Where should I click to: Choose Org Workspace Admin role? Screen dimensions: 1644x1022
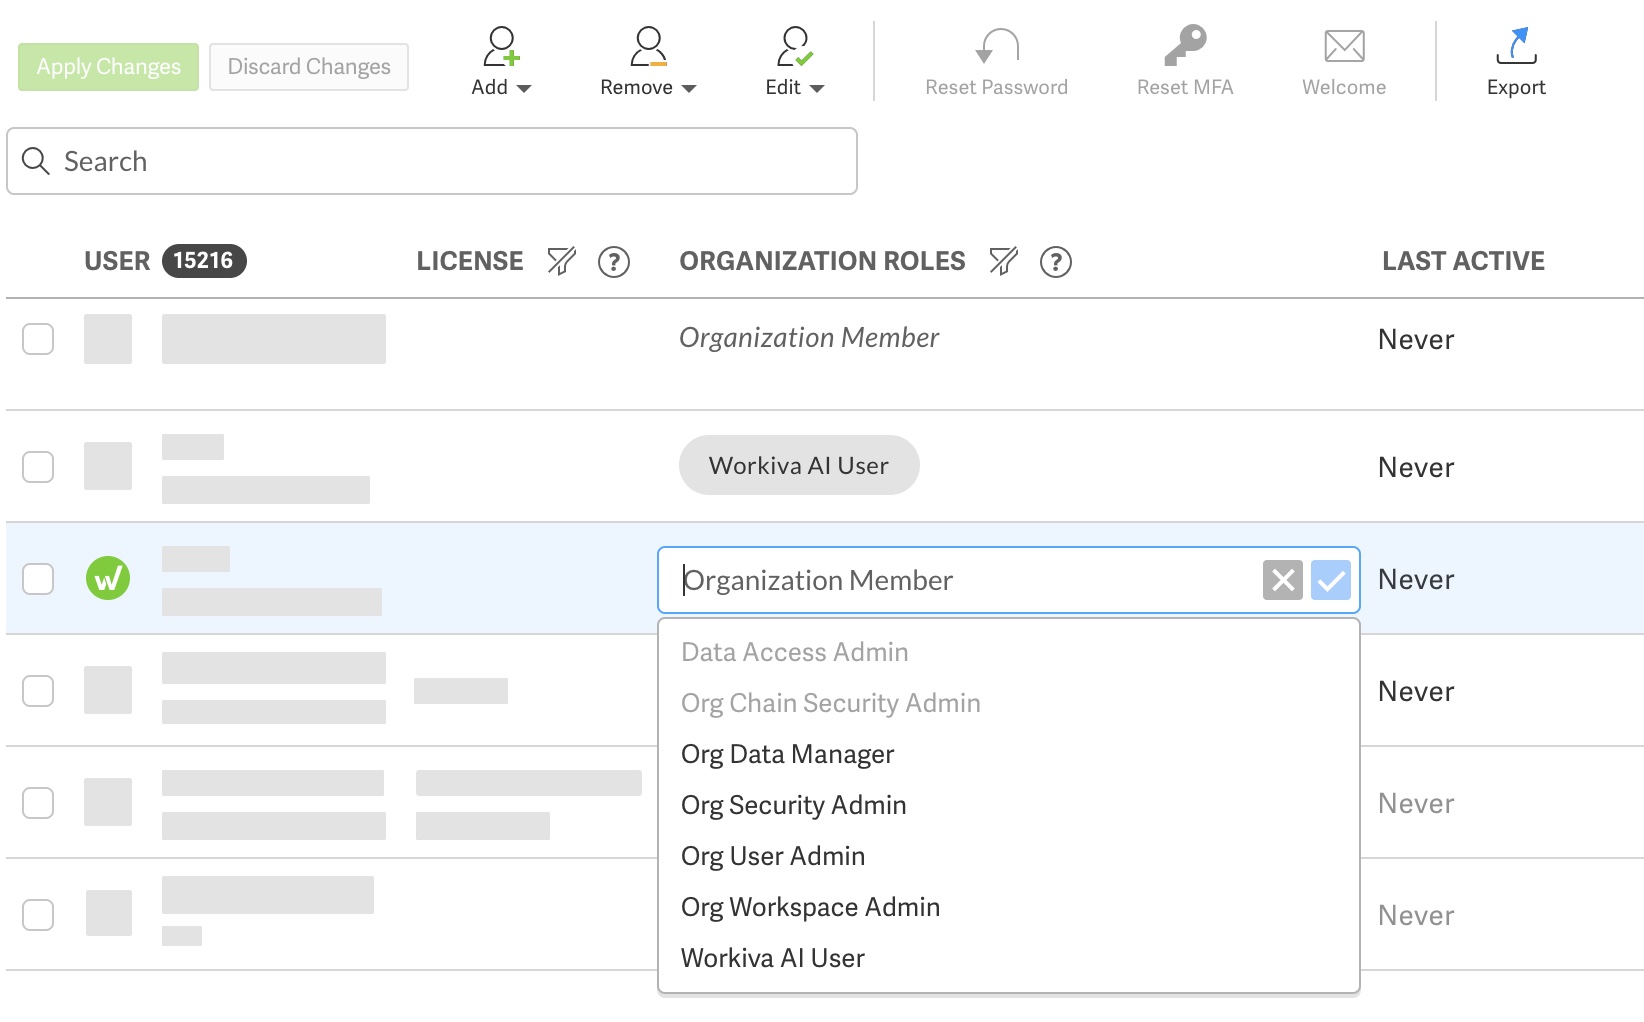click(x=1009, y=907)
